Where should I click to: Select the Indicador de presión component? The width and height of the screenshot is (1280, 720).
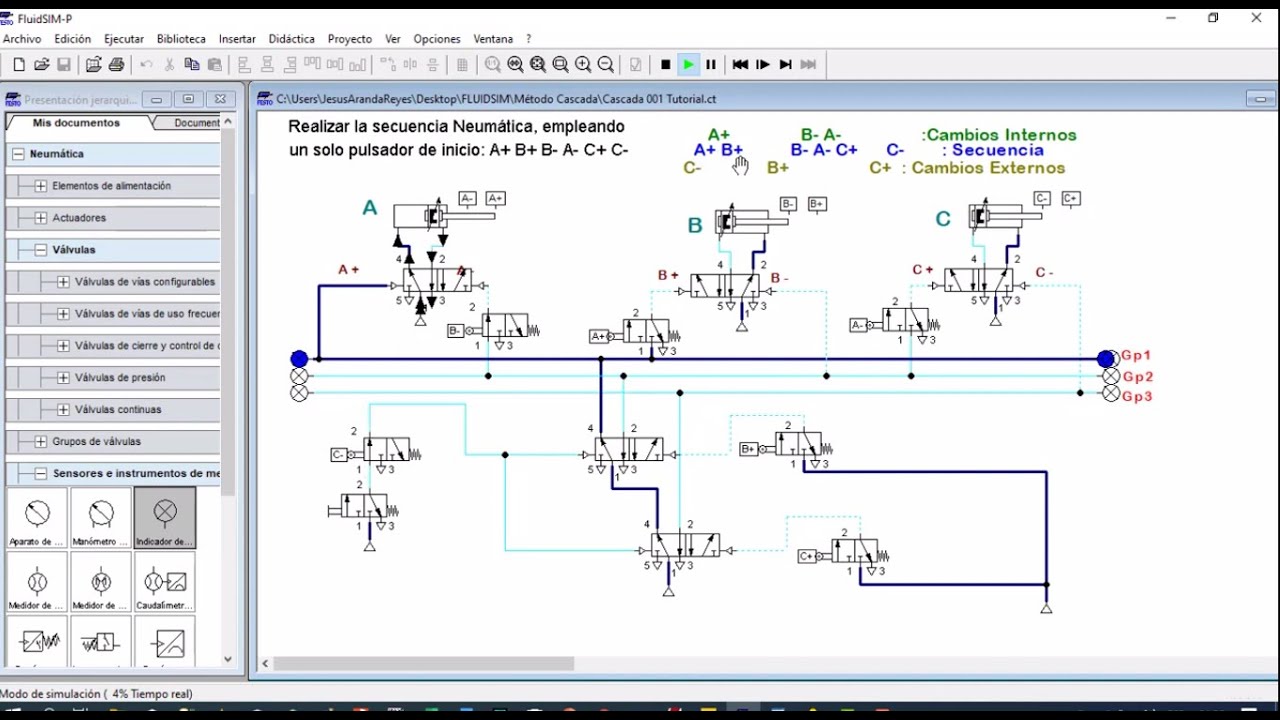[x=165, y=518]
